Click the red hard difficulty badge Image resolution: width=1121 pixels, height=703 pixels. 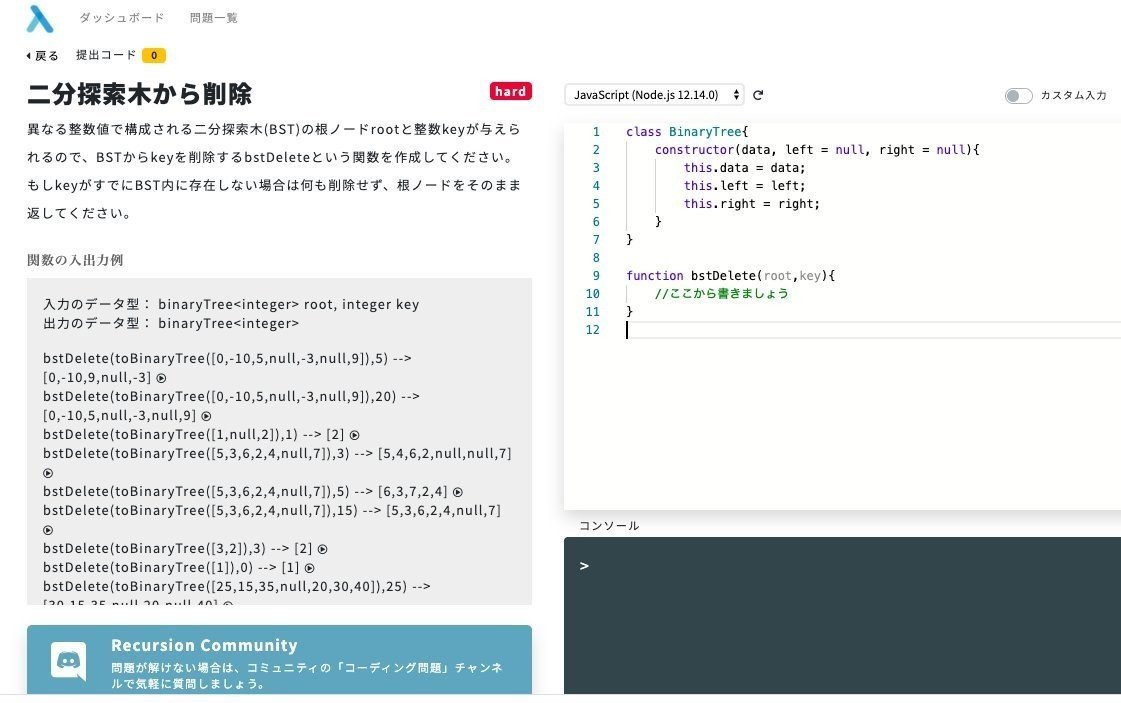[511, 90]
